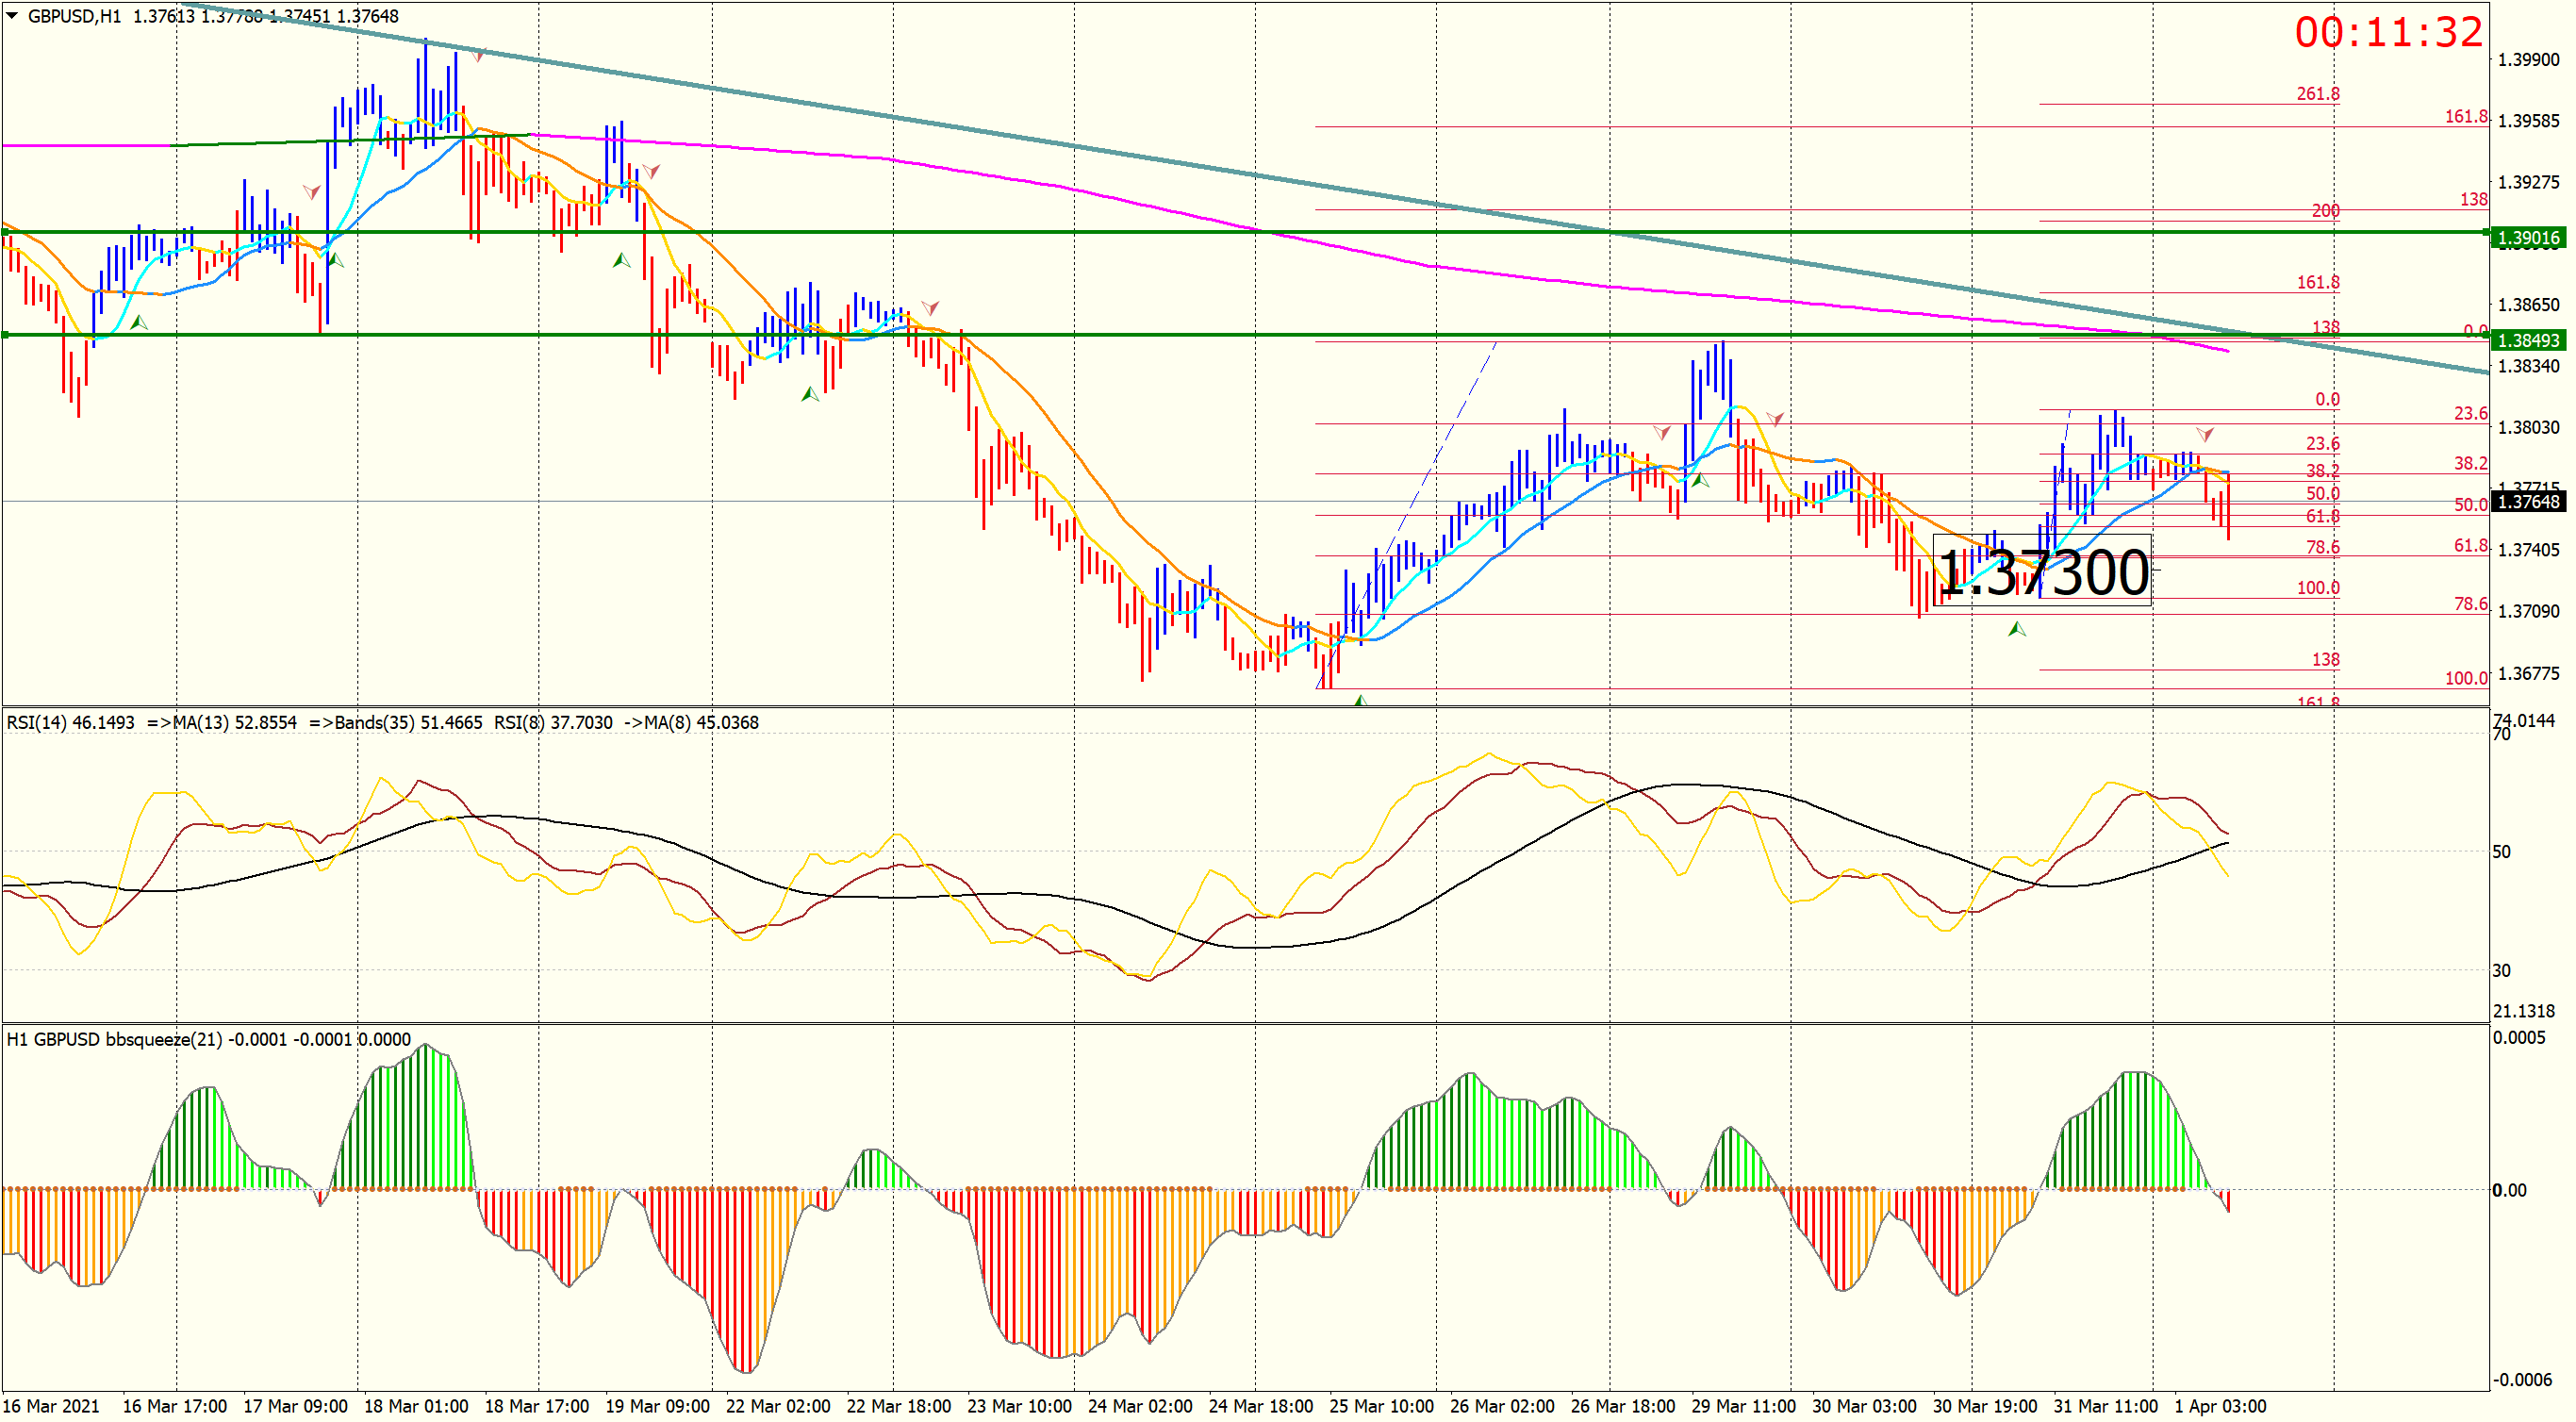Screen dimensions: 2576x1422
Task: Click the 1 Apr 03:00 time axis label
Action: point(2220,1405)
